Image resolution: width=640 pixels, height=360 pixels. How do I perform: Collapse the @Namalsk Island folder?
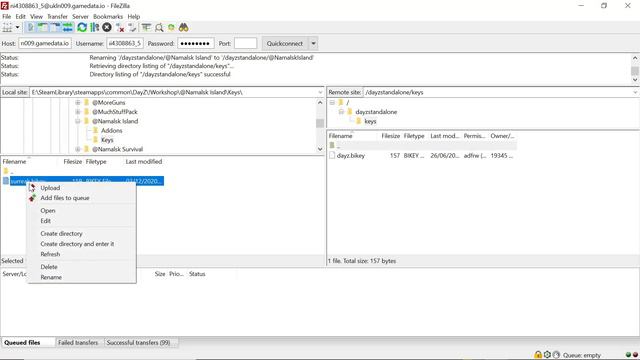click(78, 121)
